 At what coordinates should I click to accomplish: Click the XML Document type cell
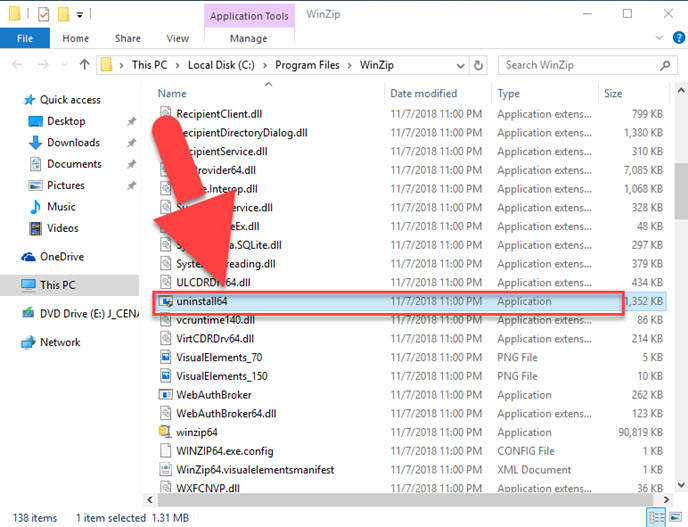[x=534, y=470]
